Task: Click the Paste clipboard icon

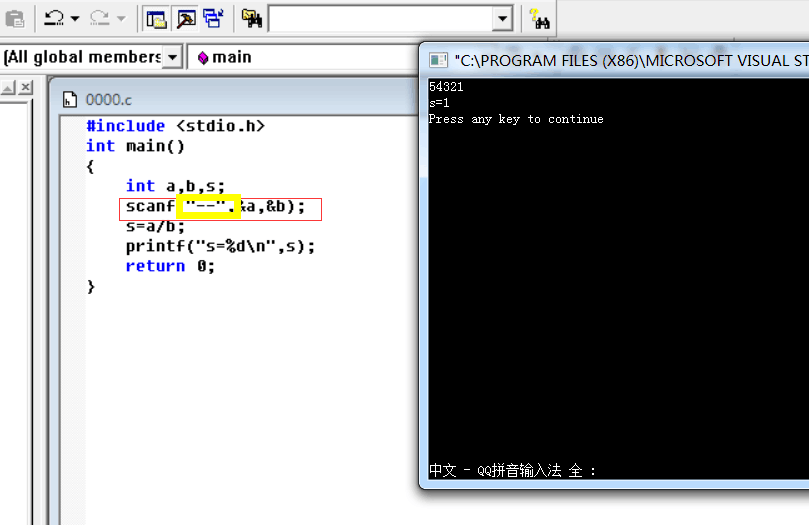Action: pyautogui.click(x=15, y=19)
